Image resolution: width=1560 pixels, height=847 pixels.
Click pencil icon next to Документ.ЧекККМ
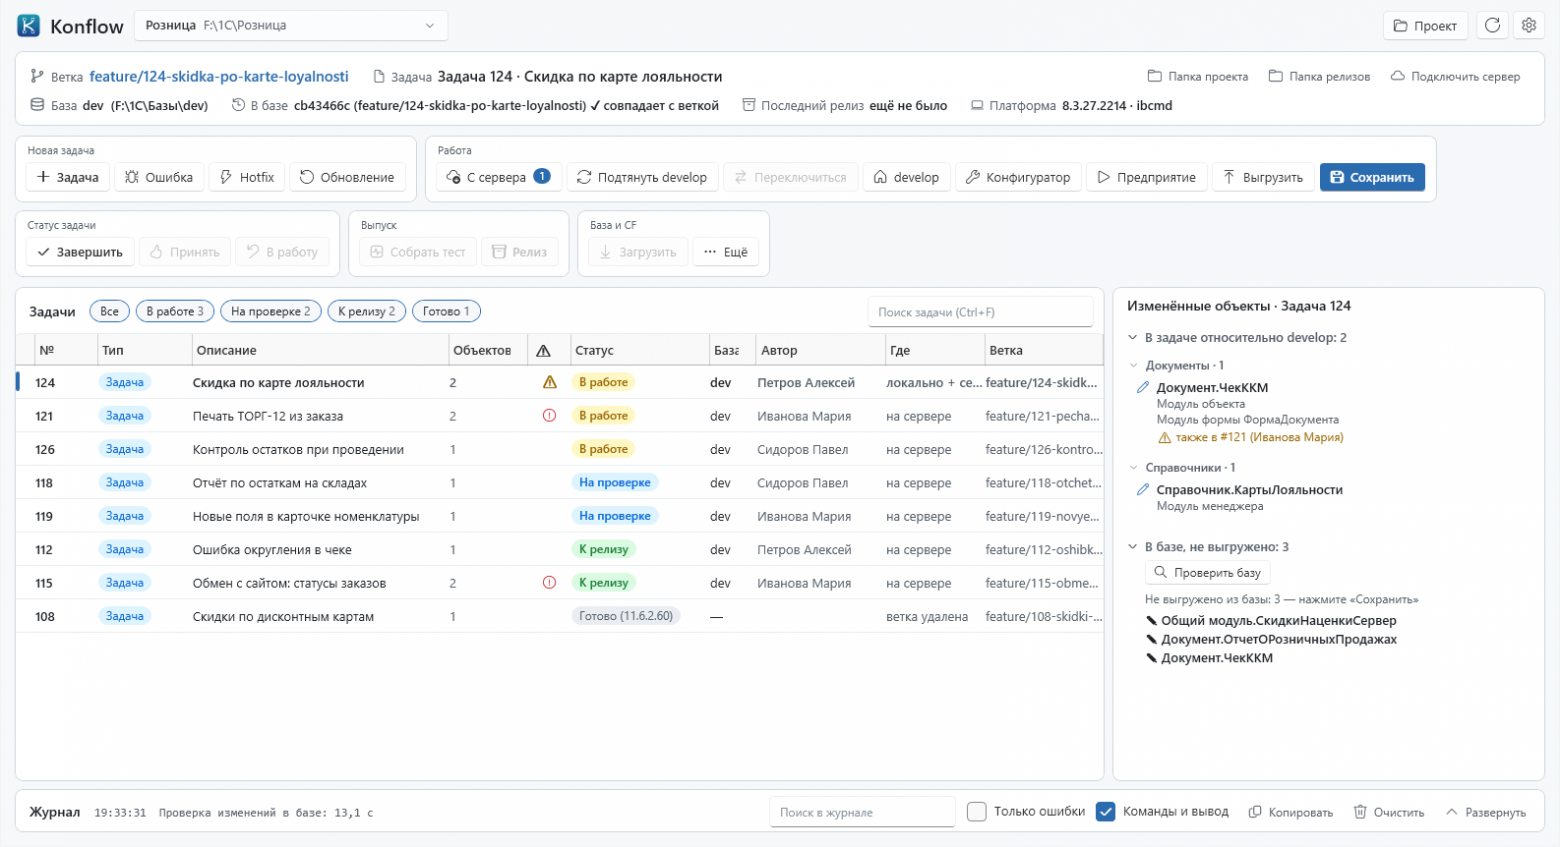(1143, 388)
